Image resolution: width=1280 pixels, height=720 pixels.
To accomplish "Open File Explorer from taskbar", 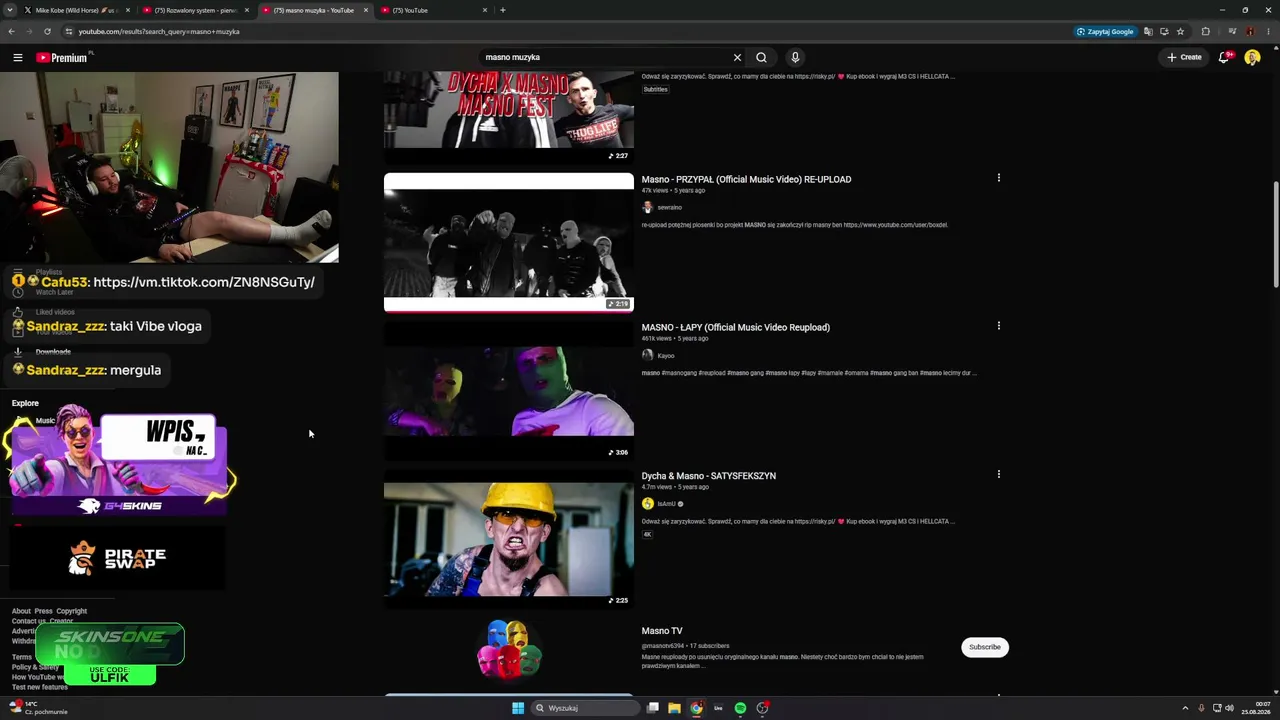I will tap(674, 708).
